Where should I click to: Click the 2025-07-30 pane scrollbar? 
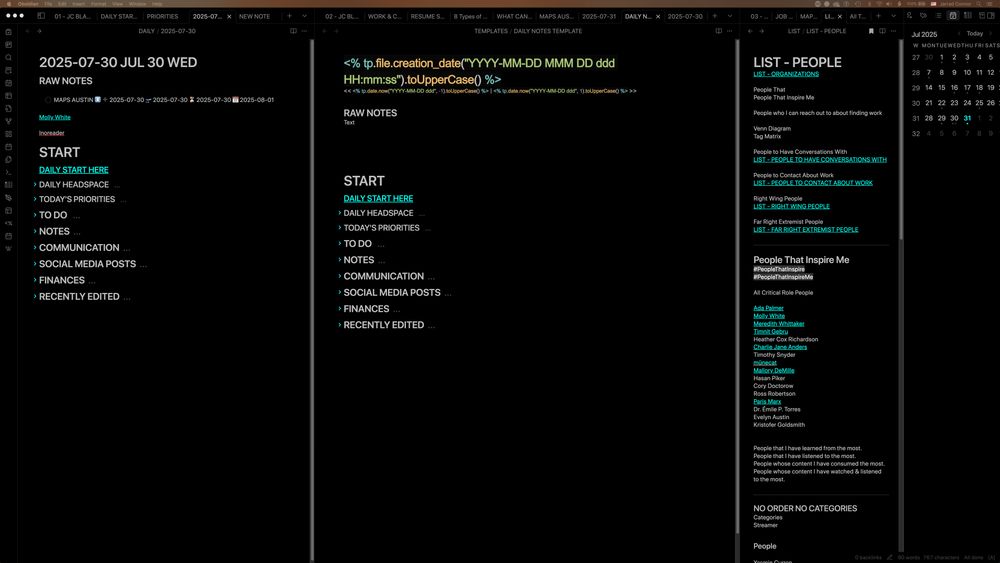pos(312,300)
